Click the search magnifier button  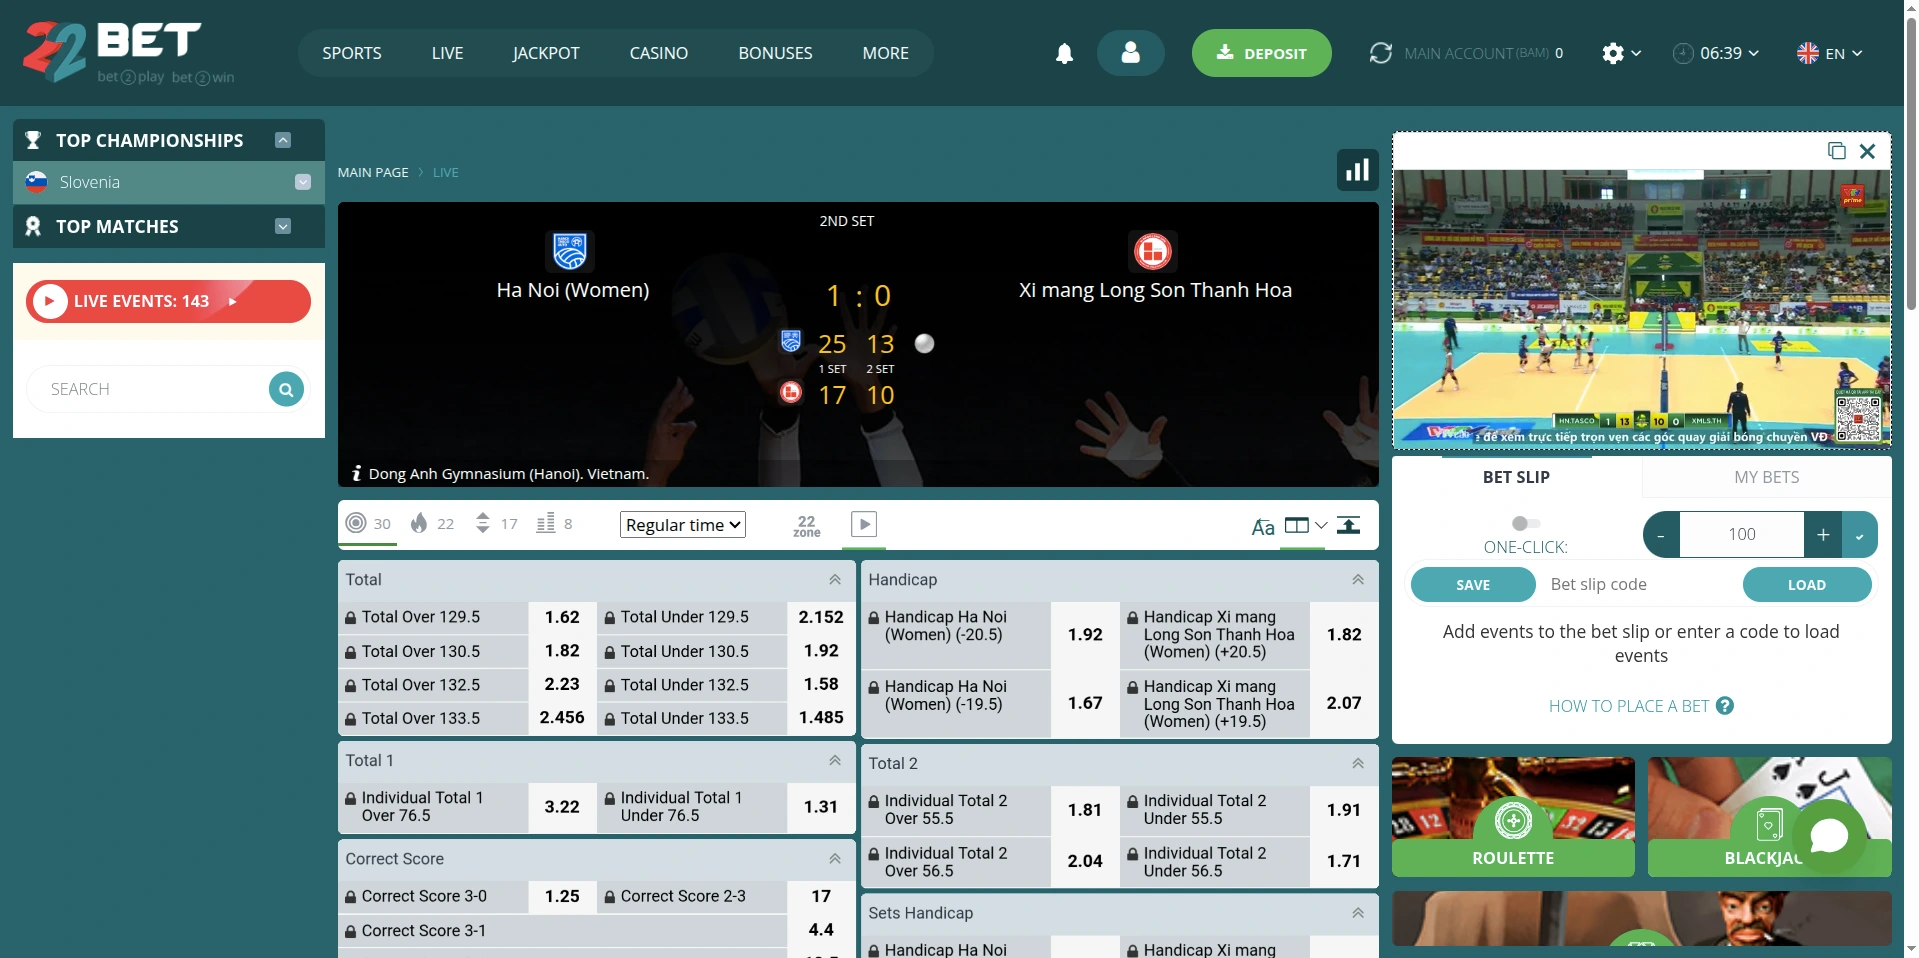point(286,389)
